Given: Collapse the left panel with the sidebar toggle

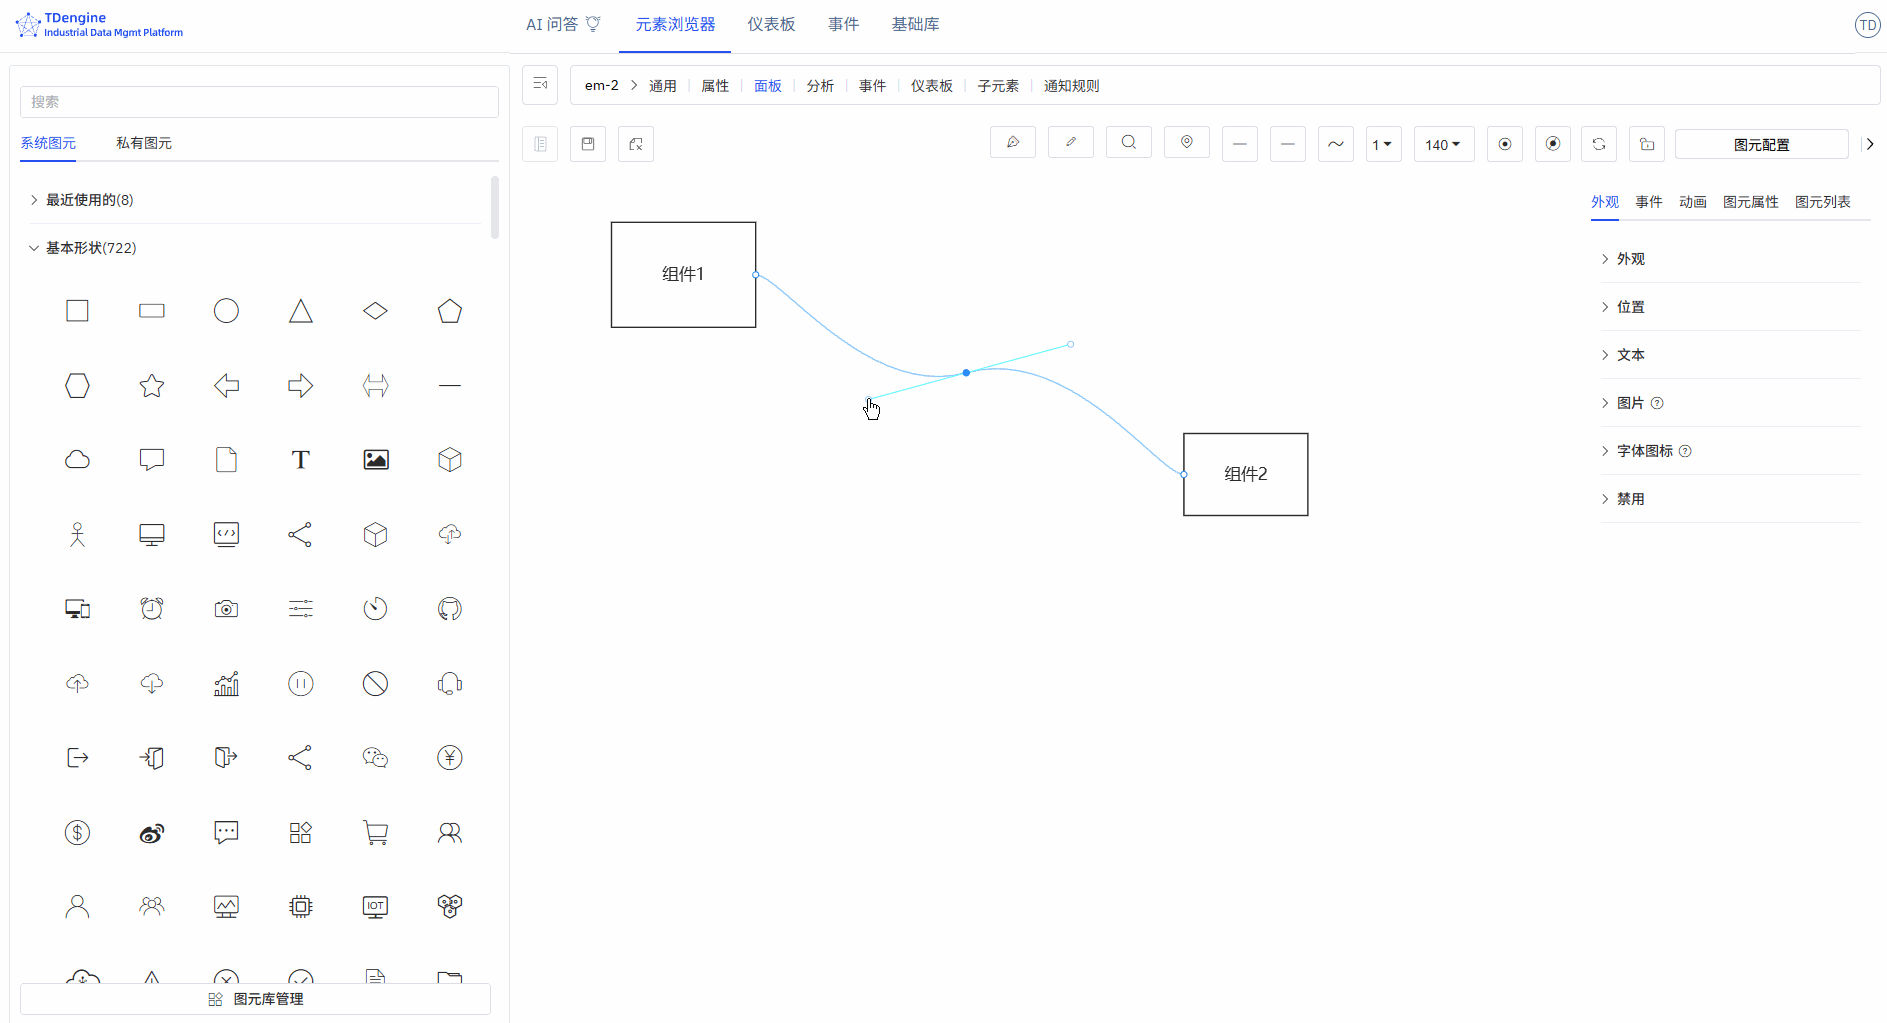Looking at the screenshot, I should (540, 85).
